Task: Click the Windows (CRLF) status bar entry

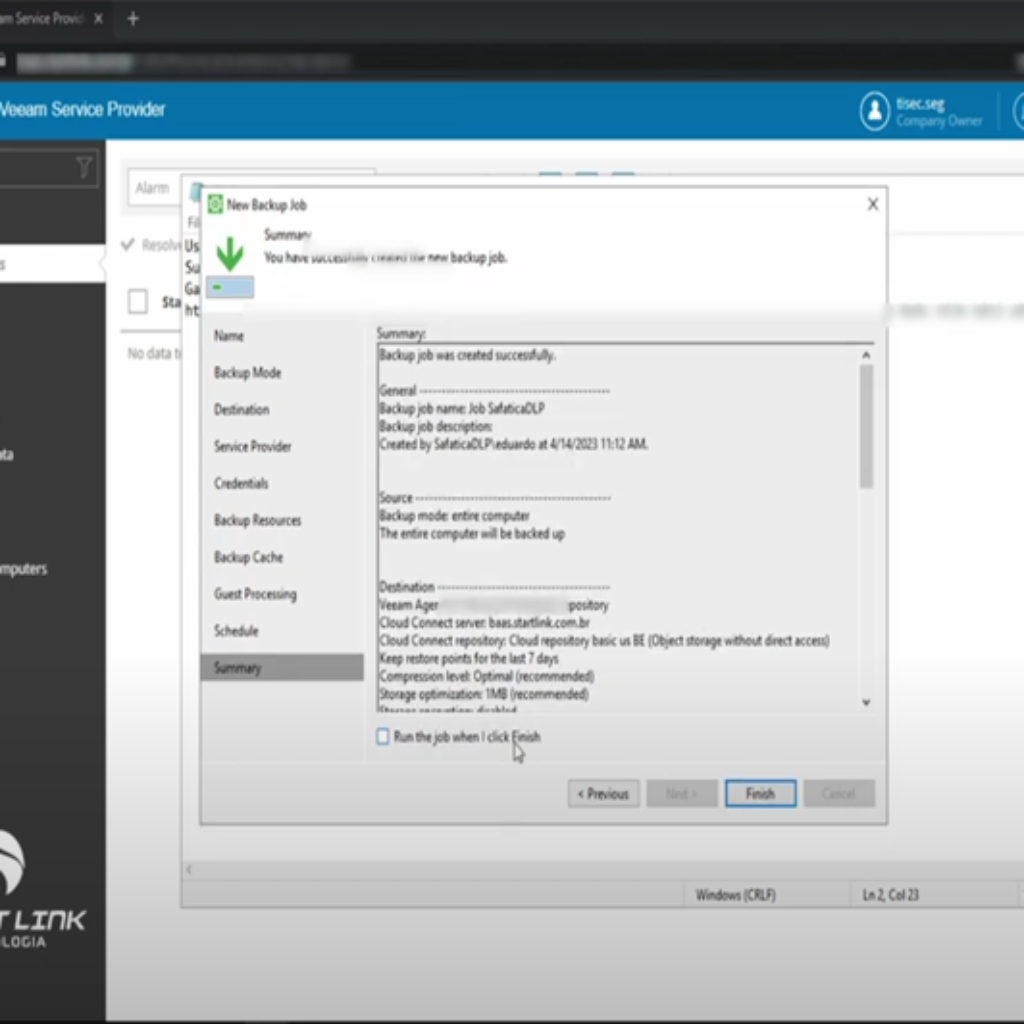Action: pyautogui.click(x=735, y=895)
